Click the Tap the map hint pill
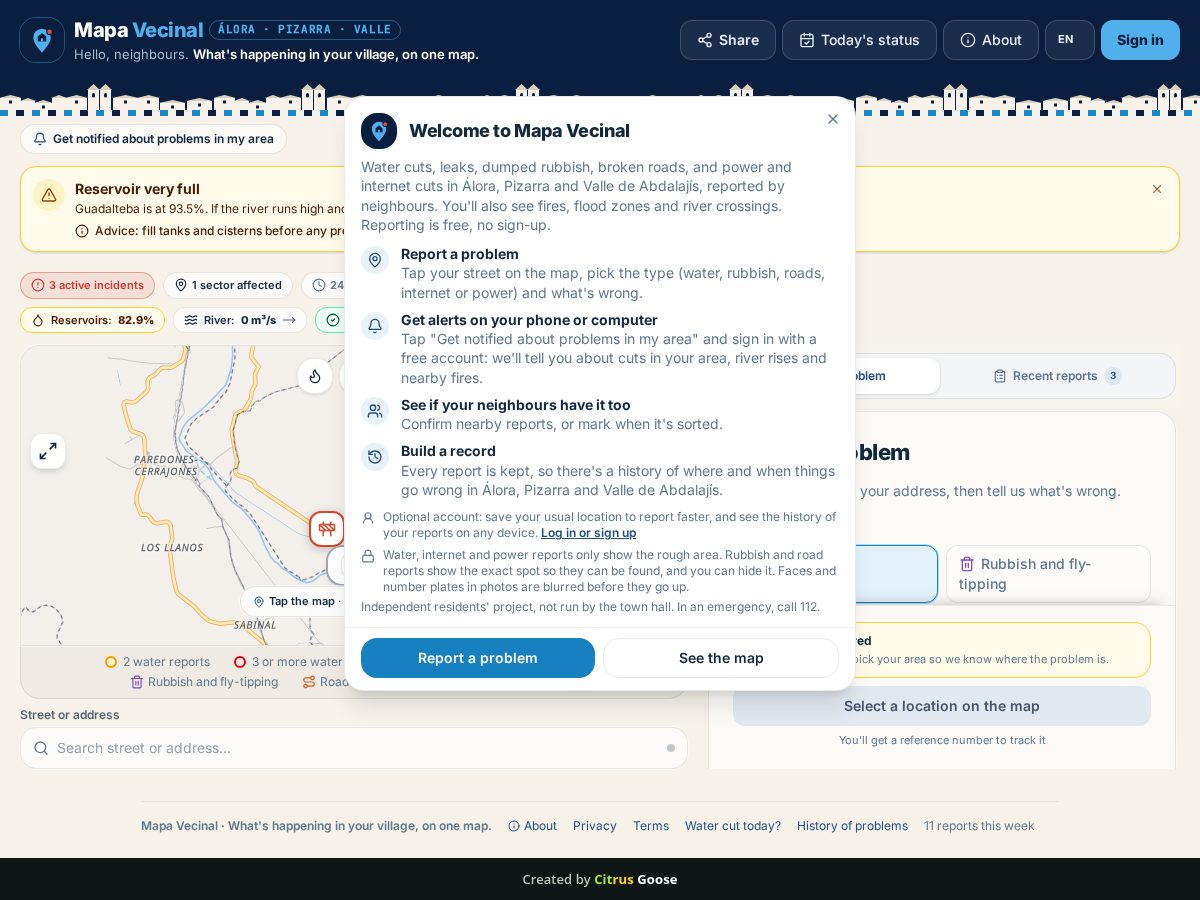1200x900 pixels. point(293,601)
